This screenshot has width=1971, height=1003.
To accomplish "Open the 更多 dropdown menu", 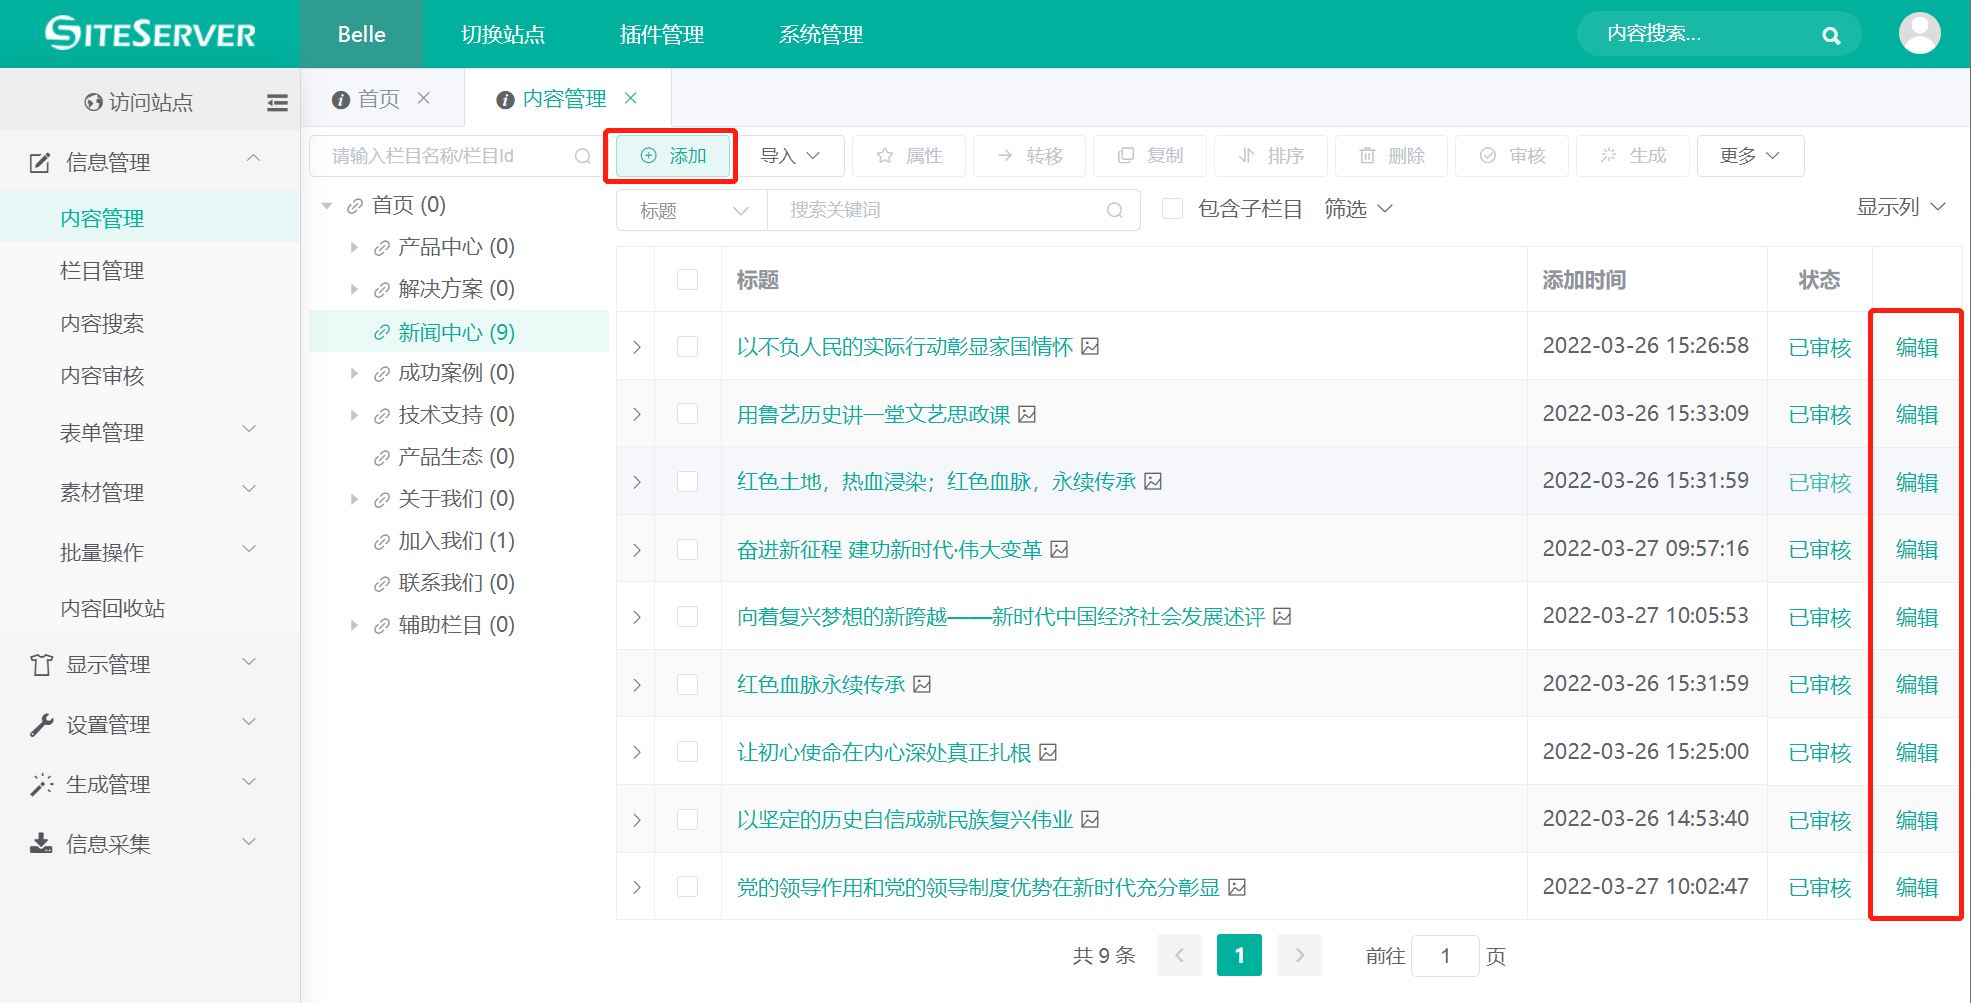I will [1749, 156].
